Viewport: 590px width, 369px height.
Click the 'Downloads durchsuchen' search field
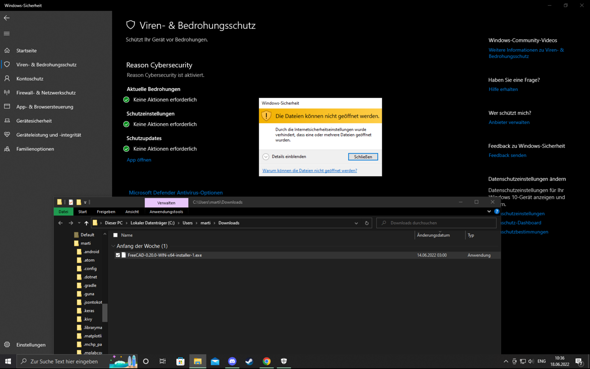tap(436, 223)
